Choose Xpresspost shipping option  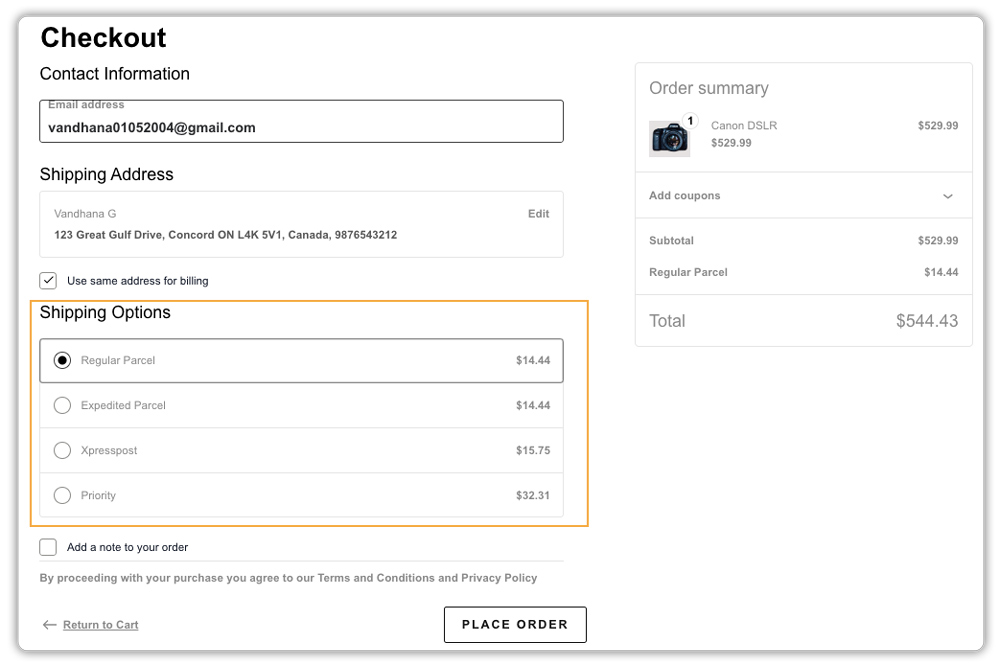62,450
